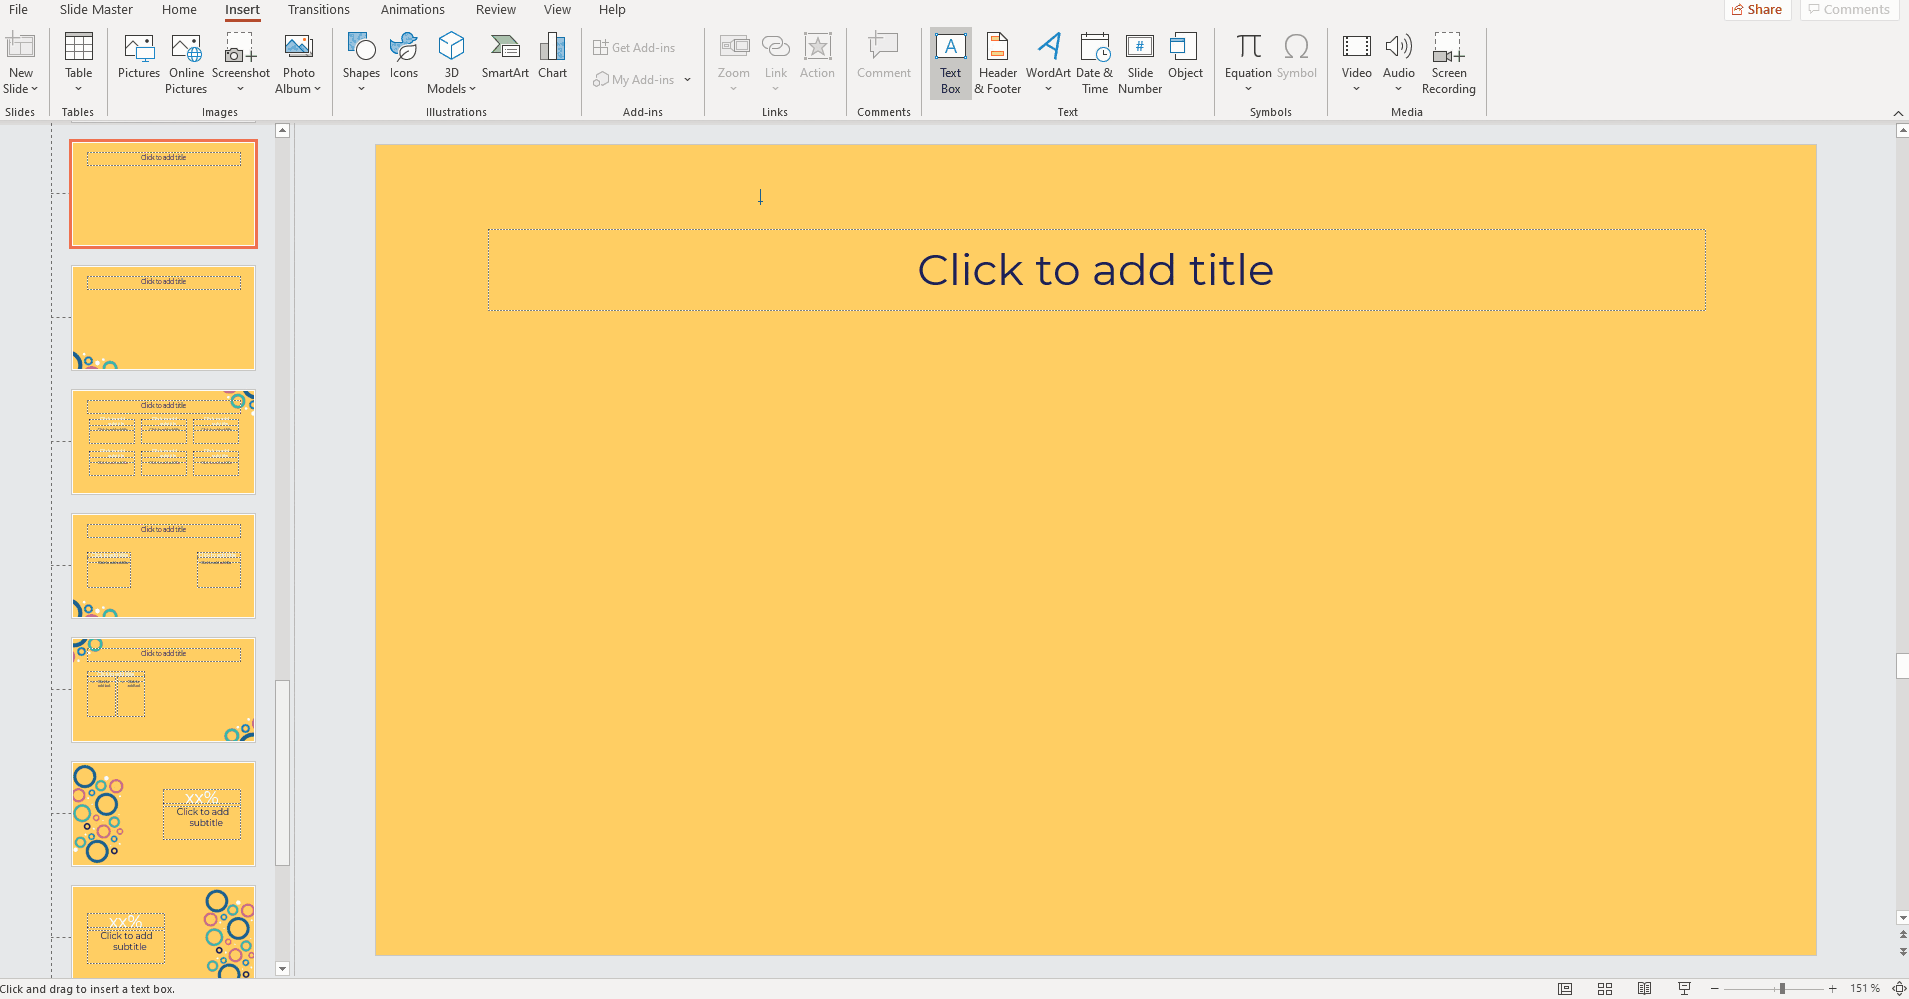Toggle the Text Box tool
Screen dimensions: 1909x999
(x=950, y=62)
